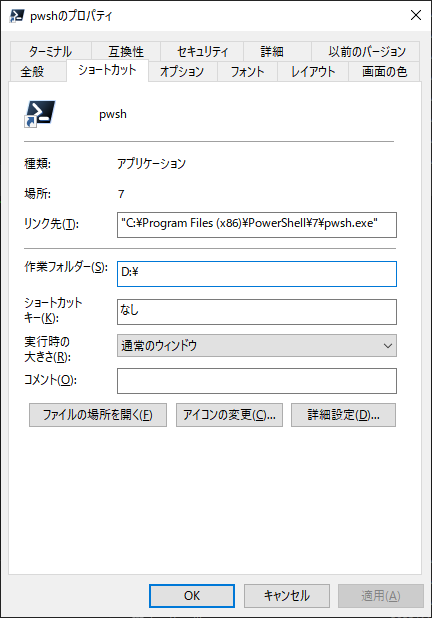
Task: Select the ショートカット tab
Action: (x=107, y=70)
